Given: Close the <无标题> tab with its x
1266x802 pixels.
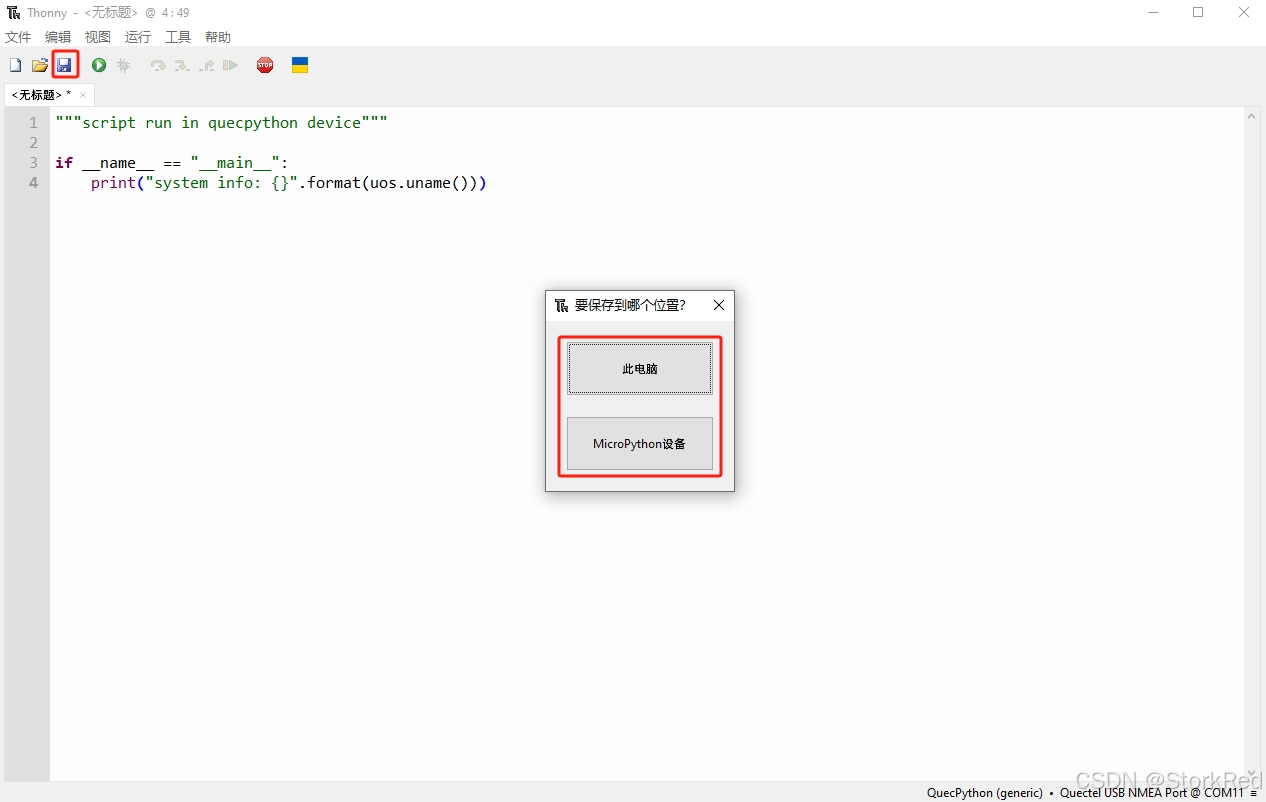Looking at the screenshot, I should click(83, 95).
